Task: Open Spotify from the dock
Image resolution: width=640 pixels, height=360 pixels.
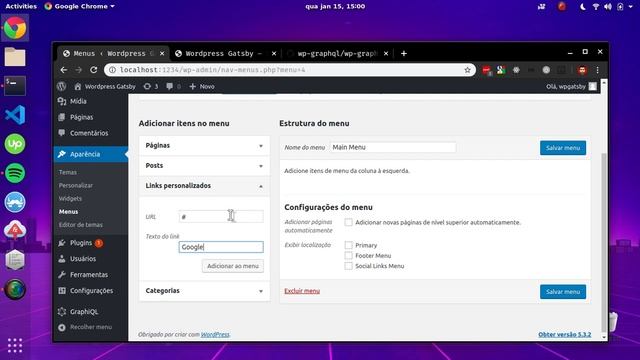Action: point(15,173)
